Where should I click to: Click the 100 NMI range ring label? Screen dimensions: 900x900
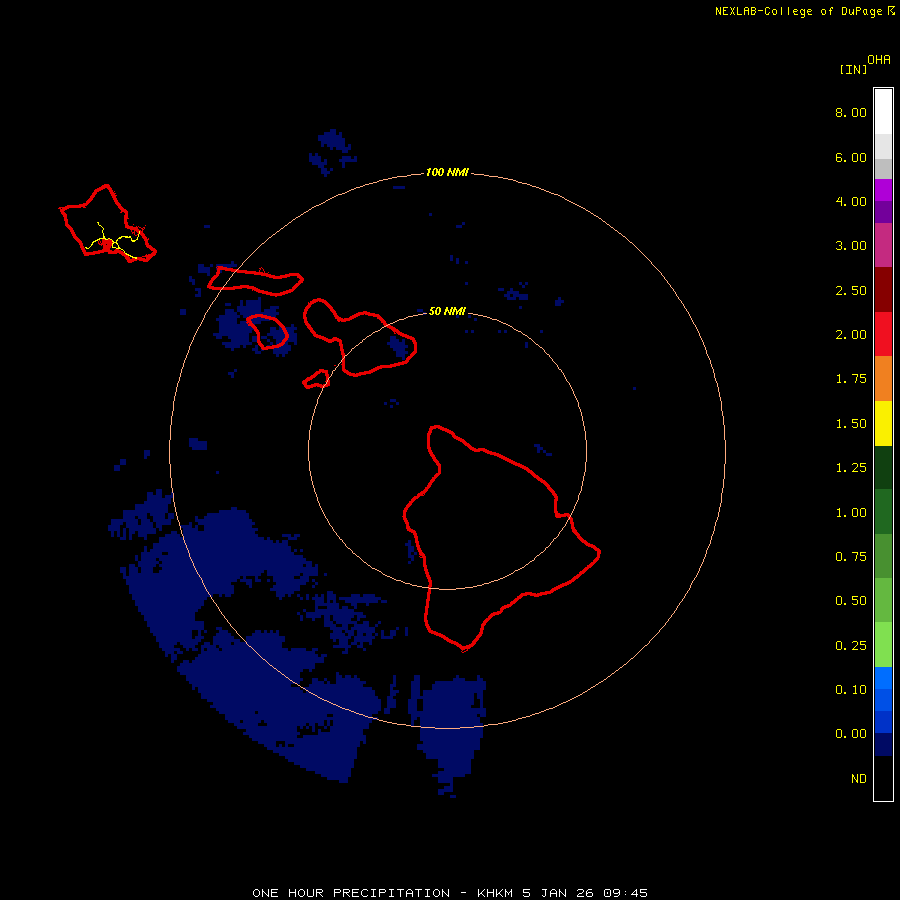pyautogui.click(x=447, y=172)
